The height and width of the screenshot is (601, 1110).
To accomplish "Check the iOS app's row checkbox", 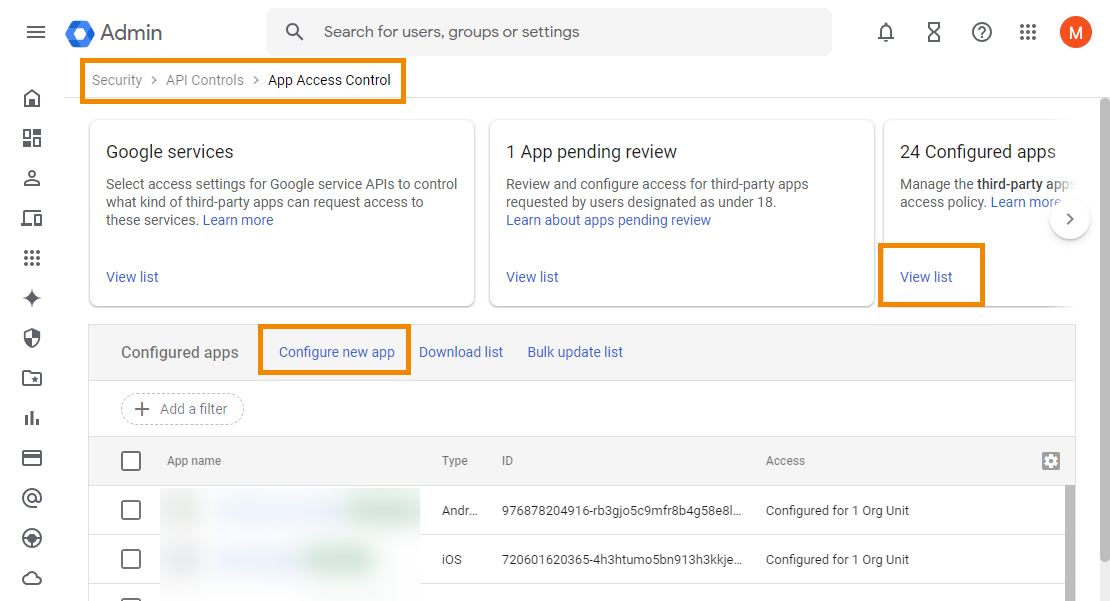I will click(x=131, y=560).
